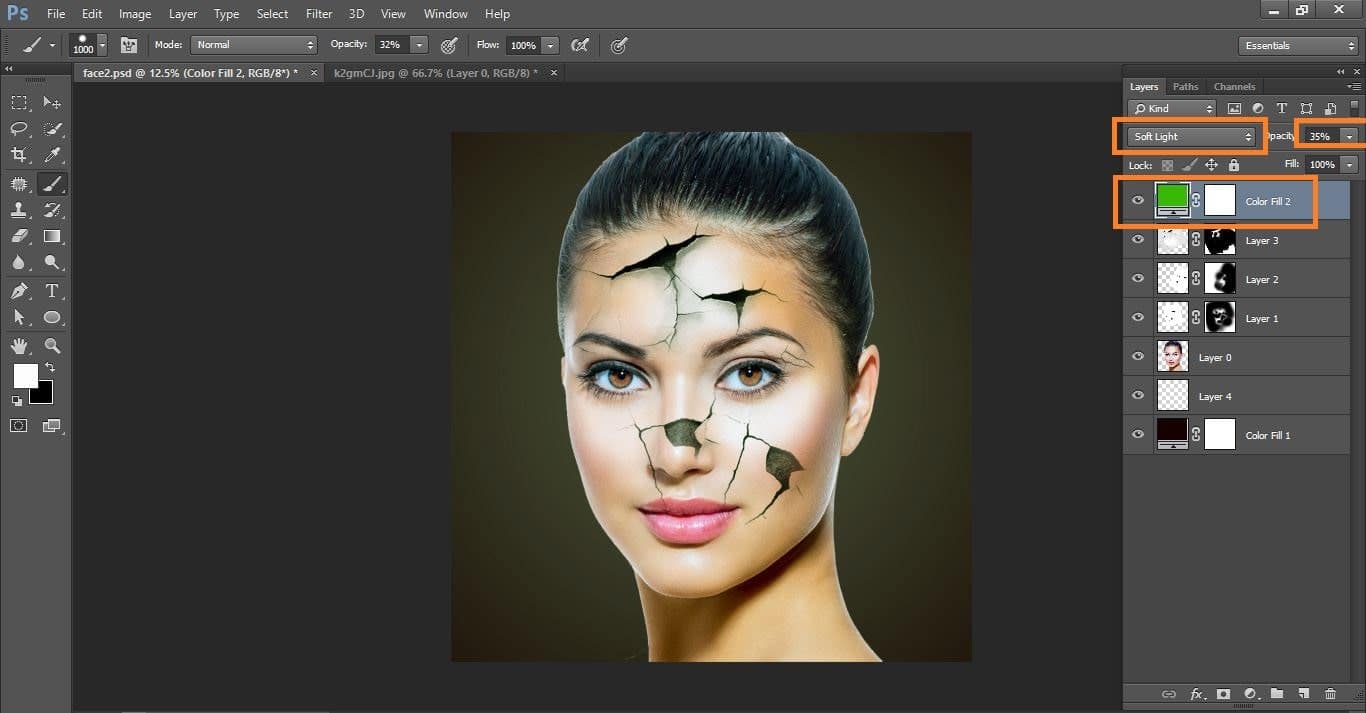Hide the Color Fill 1 layer
Image resolution: width=1366 pixels, height=713 pixels.
(x=1137, y=435)
